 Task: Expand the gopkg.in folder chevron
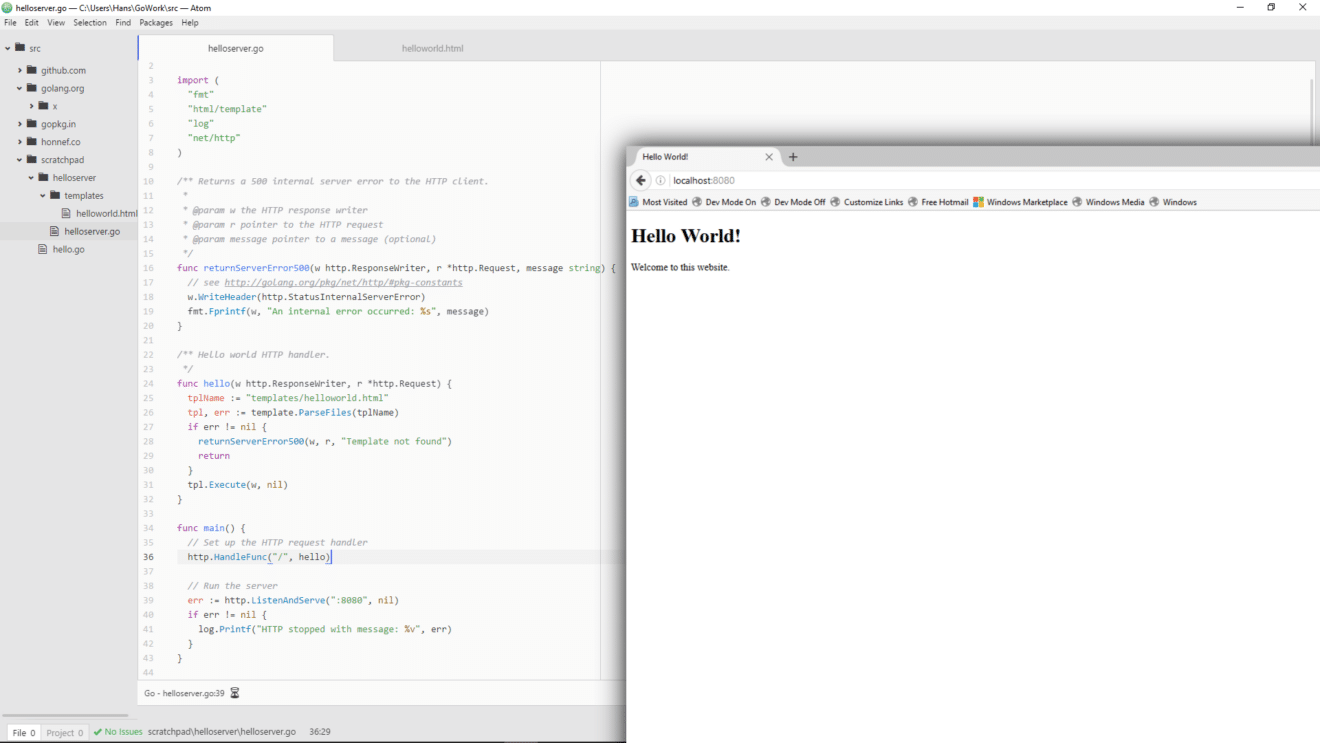pos(19,124)
